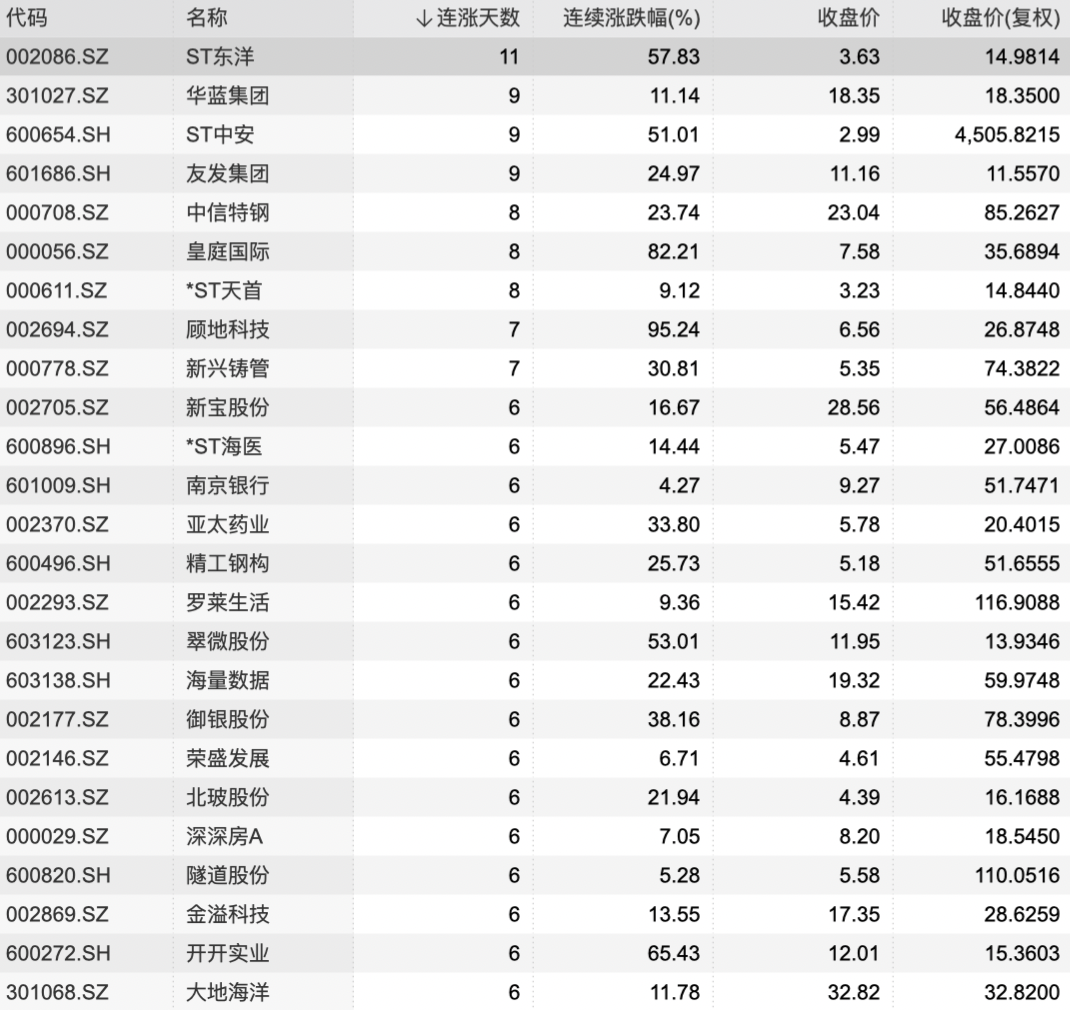Click stock code 002613.SZ

(57, 796)
